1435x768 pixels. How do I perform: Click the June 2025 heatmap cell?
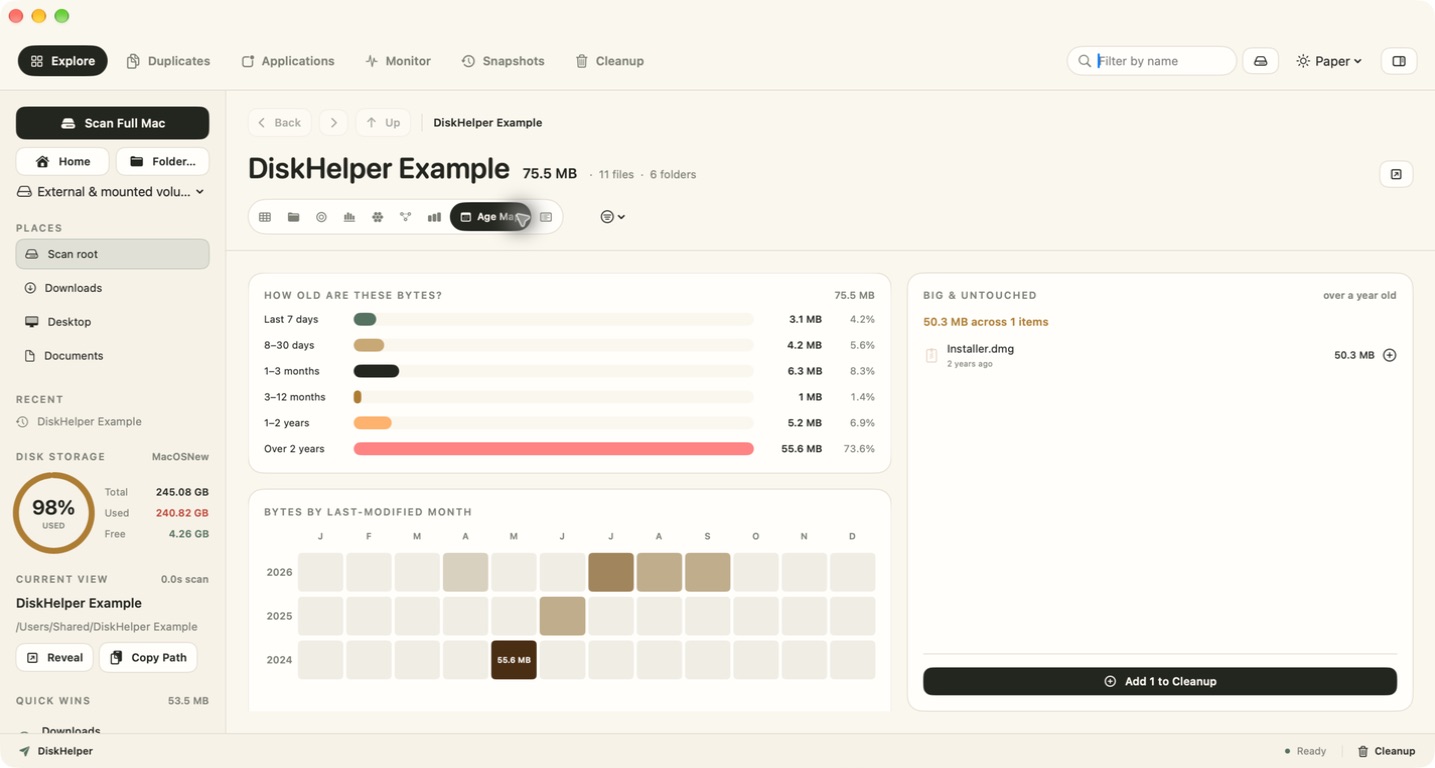(562, 616)
